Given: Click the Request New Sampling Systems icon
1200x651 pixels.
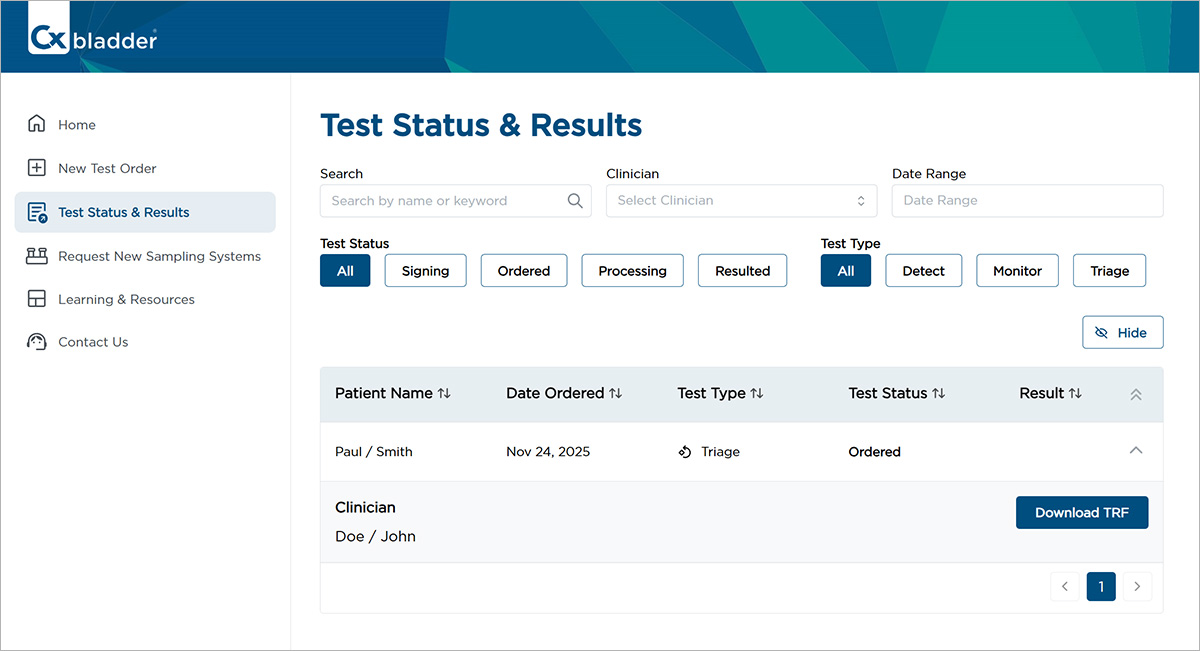Looking at the screenshot, I should click(x=37, y=256).
